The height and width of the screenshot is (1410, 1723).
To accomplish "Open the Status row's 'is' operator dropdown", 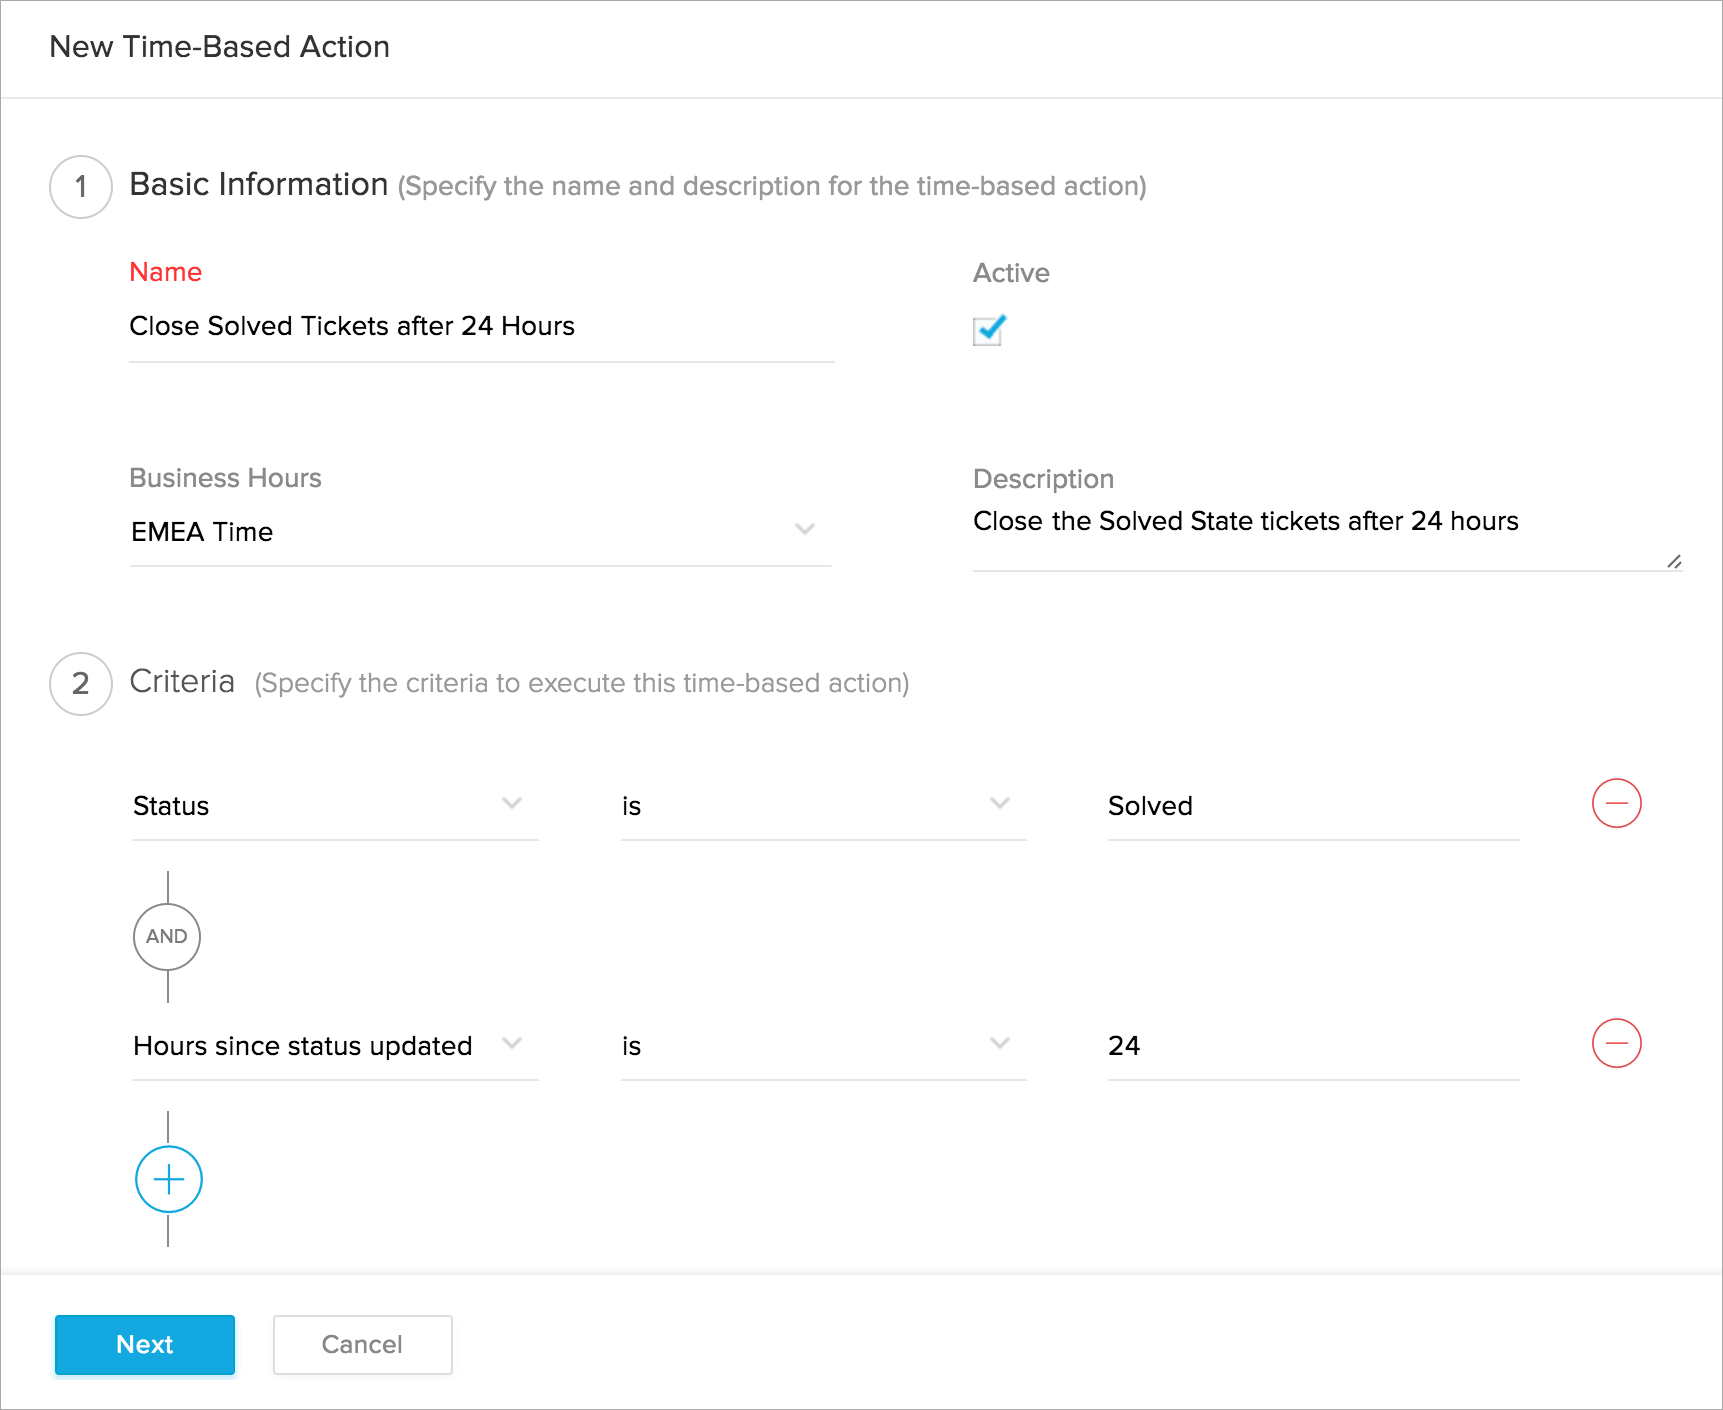I will [x=822, y=806].
